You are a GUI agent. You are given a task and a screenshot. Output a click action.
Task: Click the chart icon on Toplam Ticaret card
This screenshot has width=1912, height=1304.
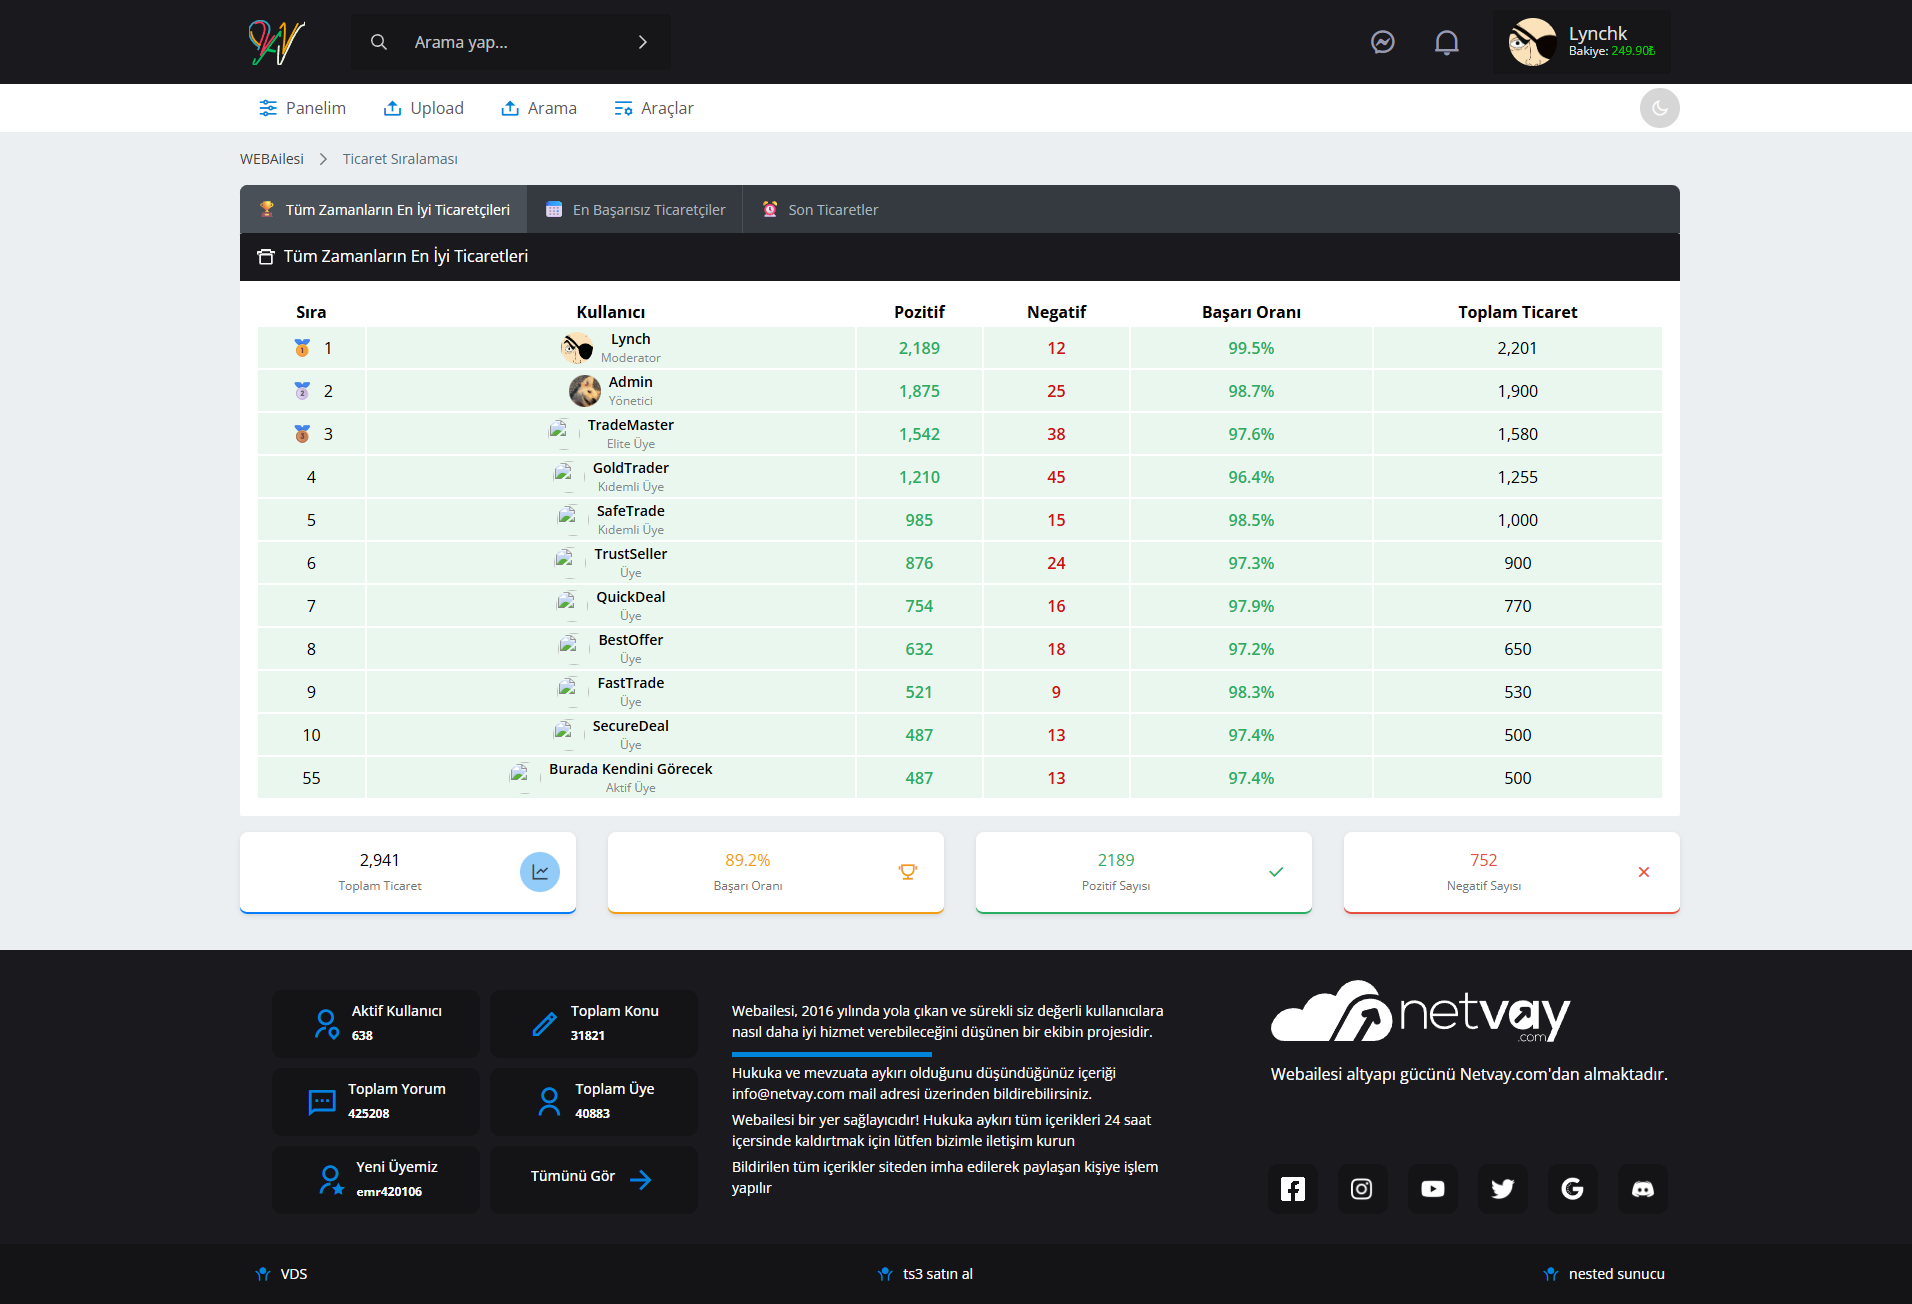540,872
